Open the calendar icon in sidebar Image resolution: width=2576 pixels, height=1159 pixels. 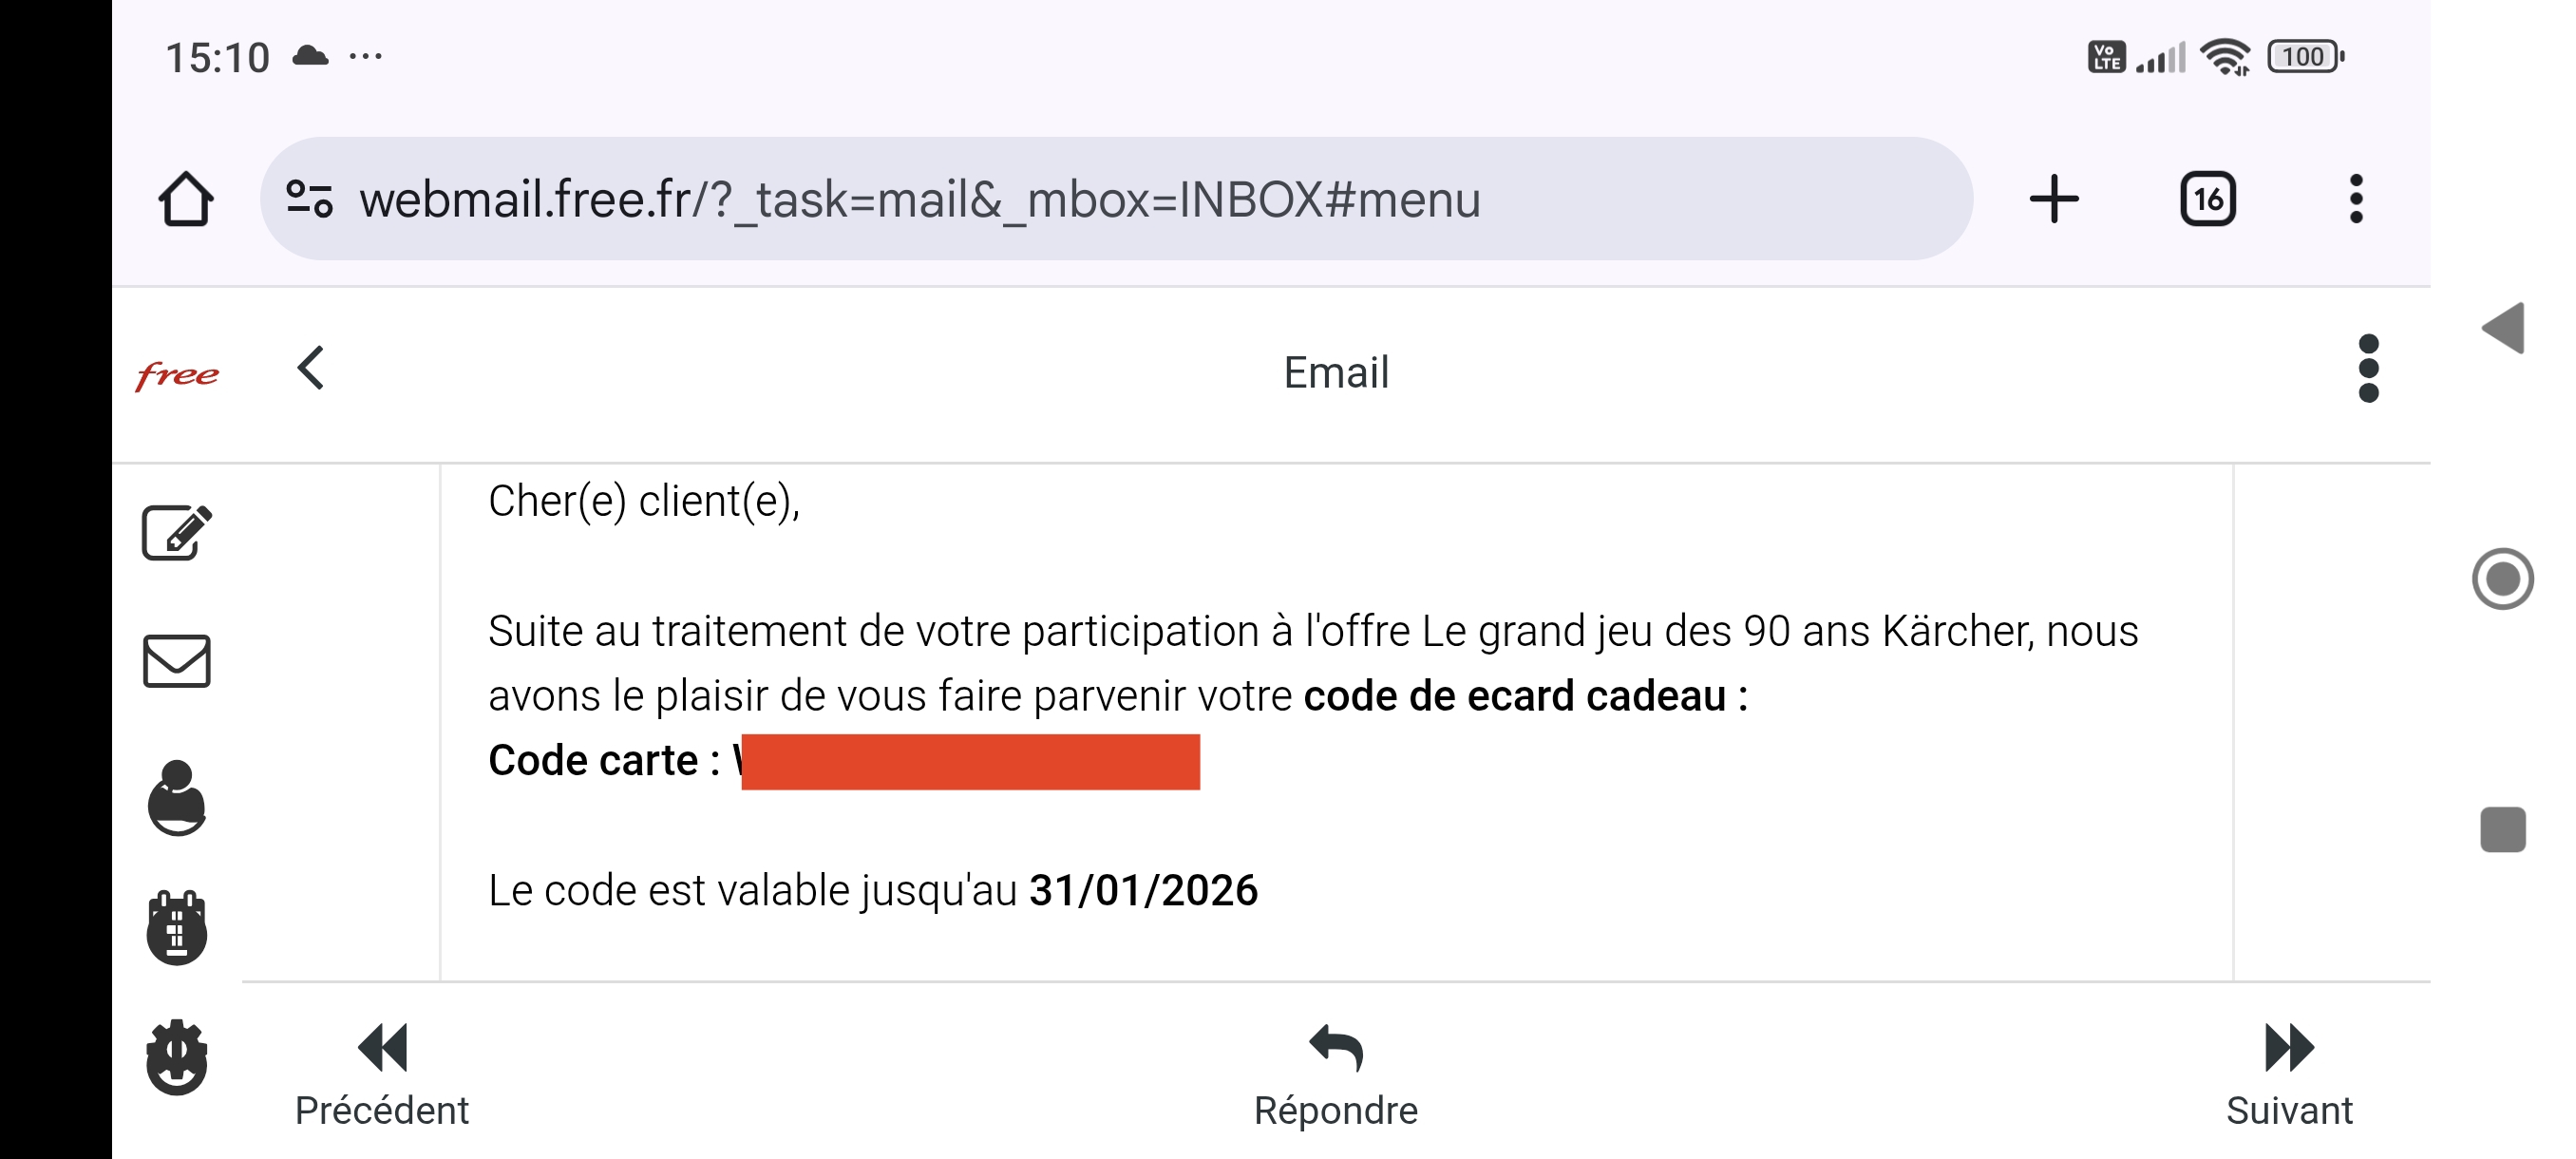tap(177, 928)
